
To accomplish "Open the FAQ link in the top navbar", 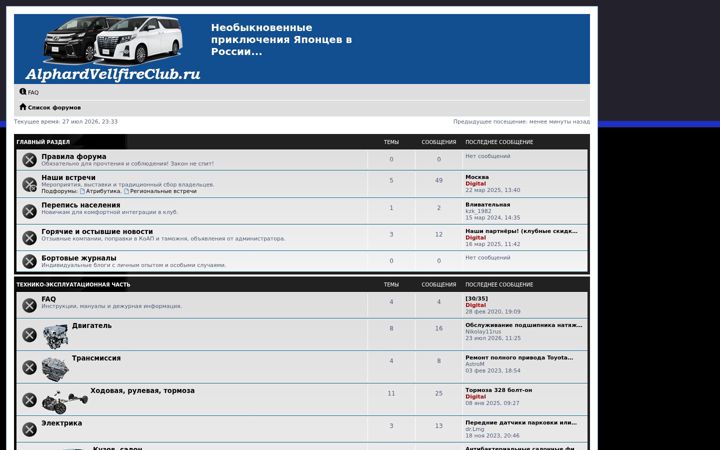I will pyautogui.click(x=33, y=93).
